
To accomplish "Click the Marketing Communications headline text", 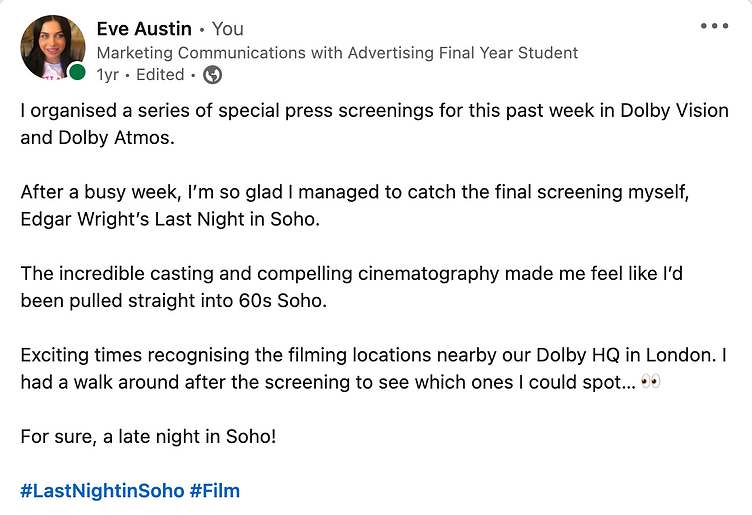I will tap(337, 53).
